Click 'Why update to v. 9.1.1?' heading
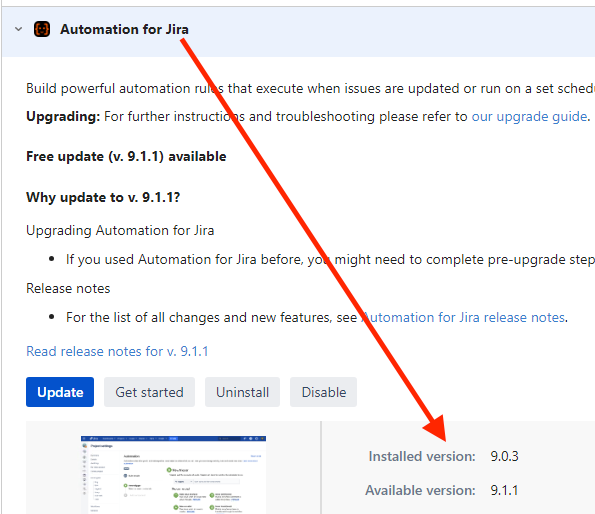 pos(103,197)
